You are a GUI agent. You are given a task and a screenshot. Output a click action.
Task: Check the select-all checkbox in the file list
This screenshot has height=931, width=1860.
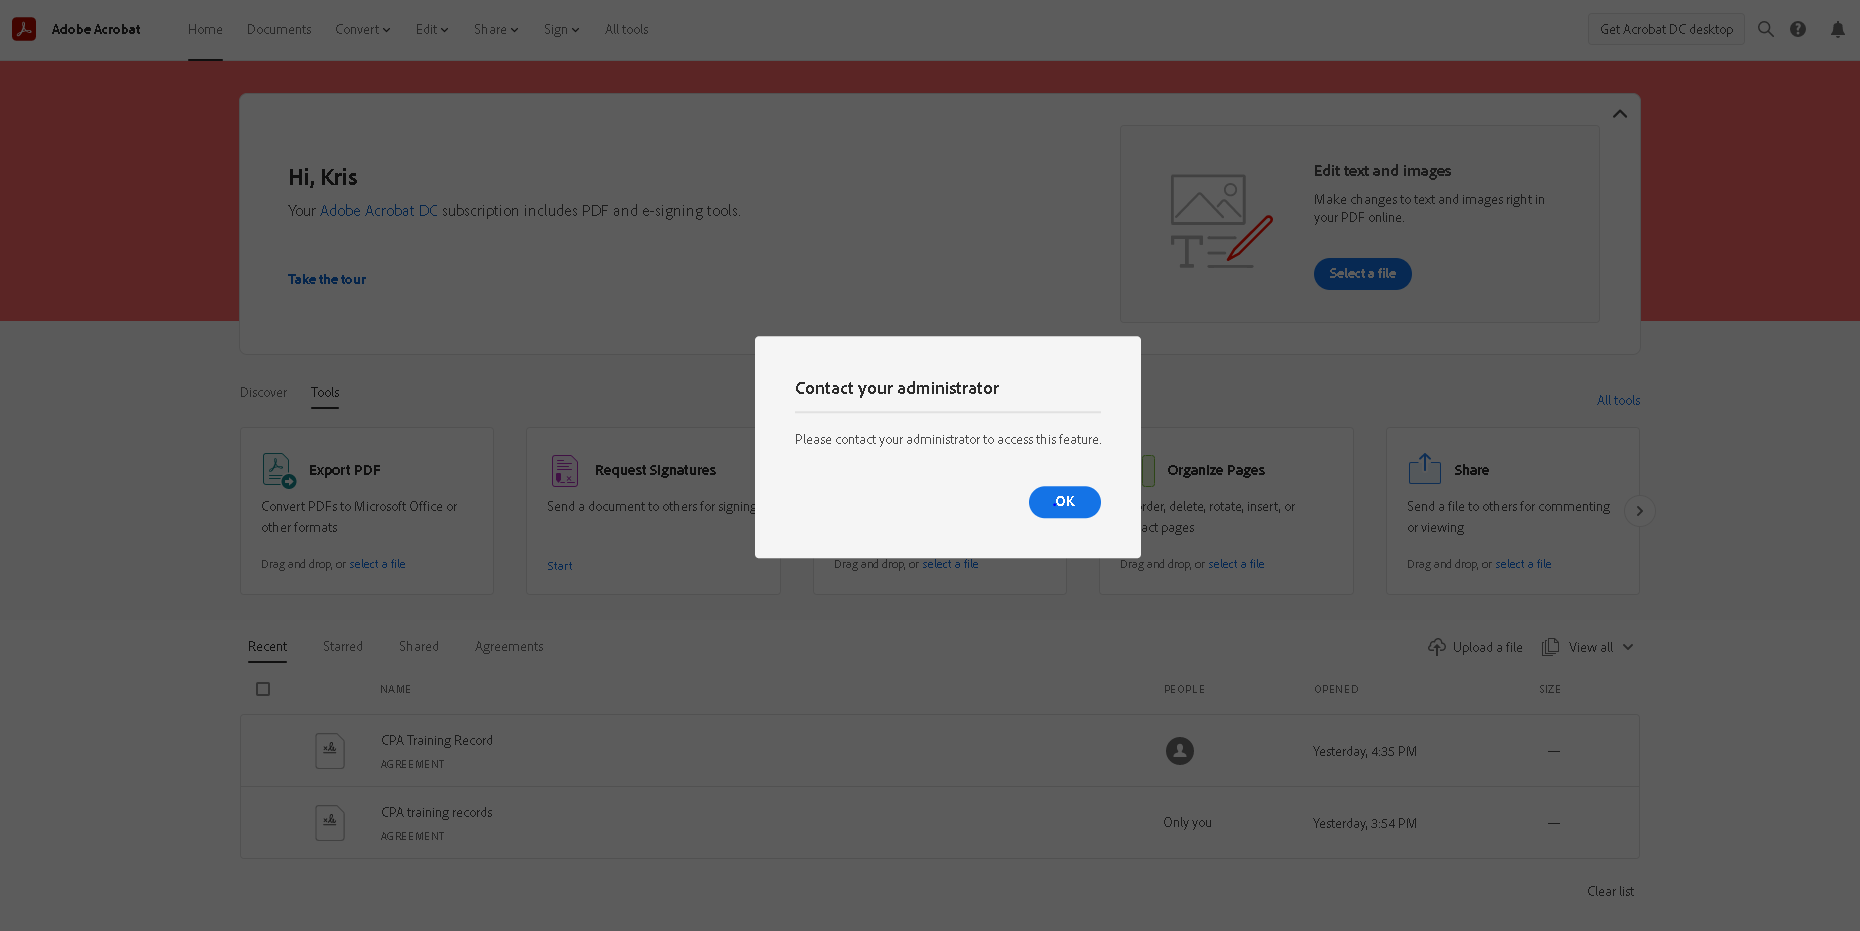[263, 689]
